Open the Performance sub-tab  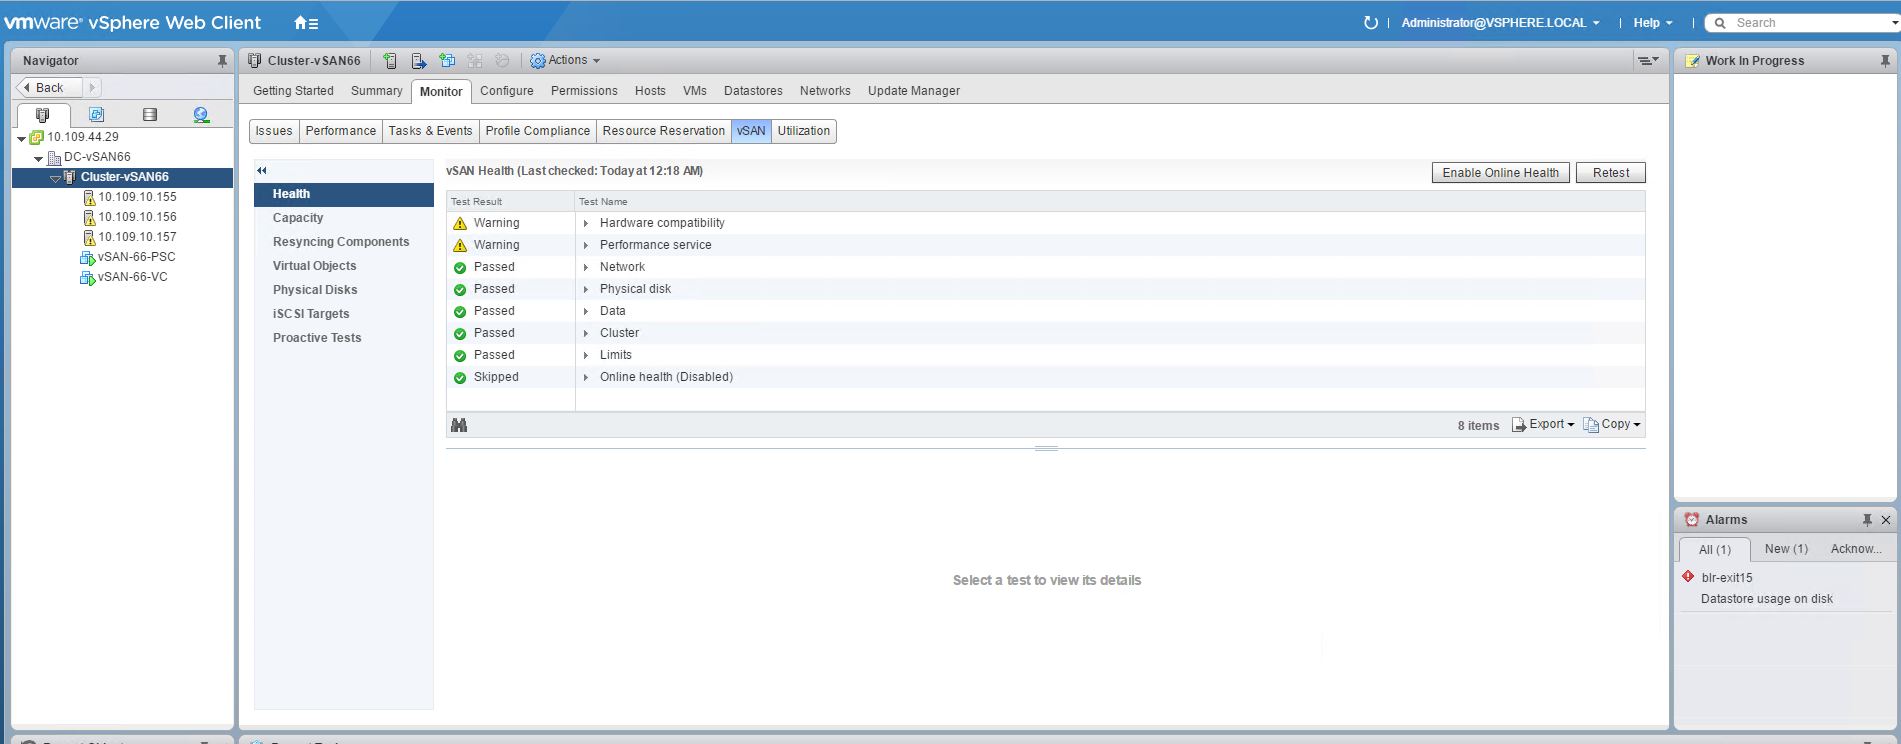340,131
